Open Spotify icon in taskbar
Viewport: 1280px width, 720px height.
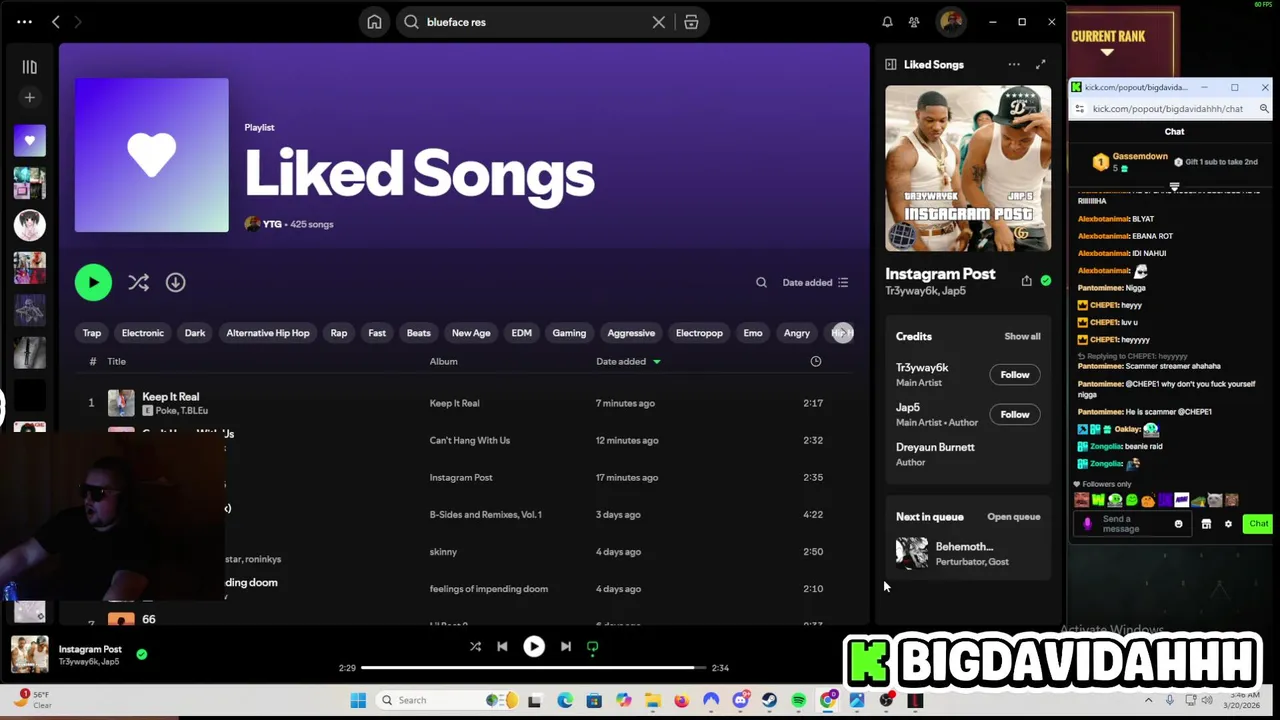pos(799,700)
